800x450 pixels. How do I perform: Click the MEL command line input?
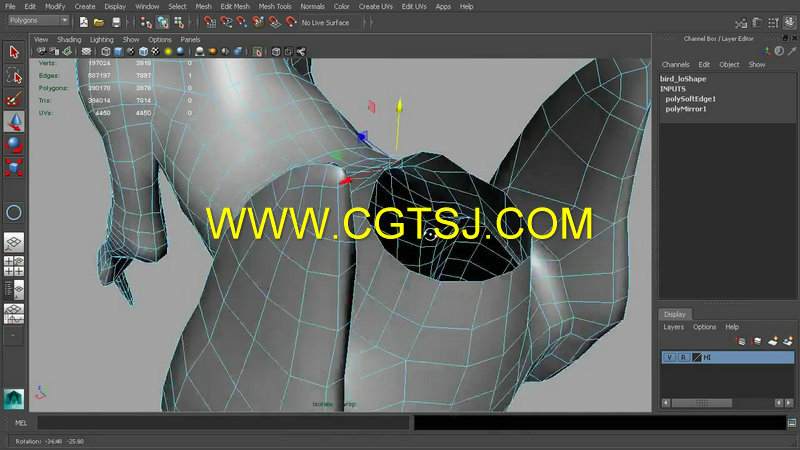tap(223, 422)
